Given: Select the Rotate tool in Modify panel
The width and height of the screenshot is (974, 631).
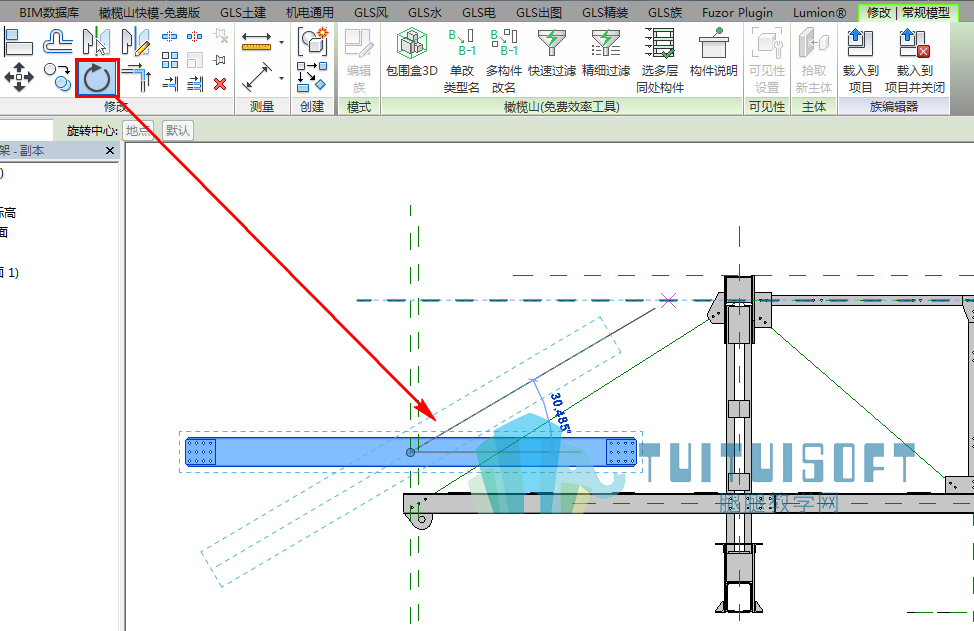Looking at the screenshot, I should point(97,78).
